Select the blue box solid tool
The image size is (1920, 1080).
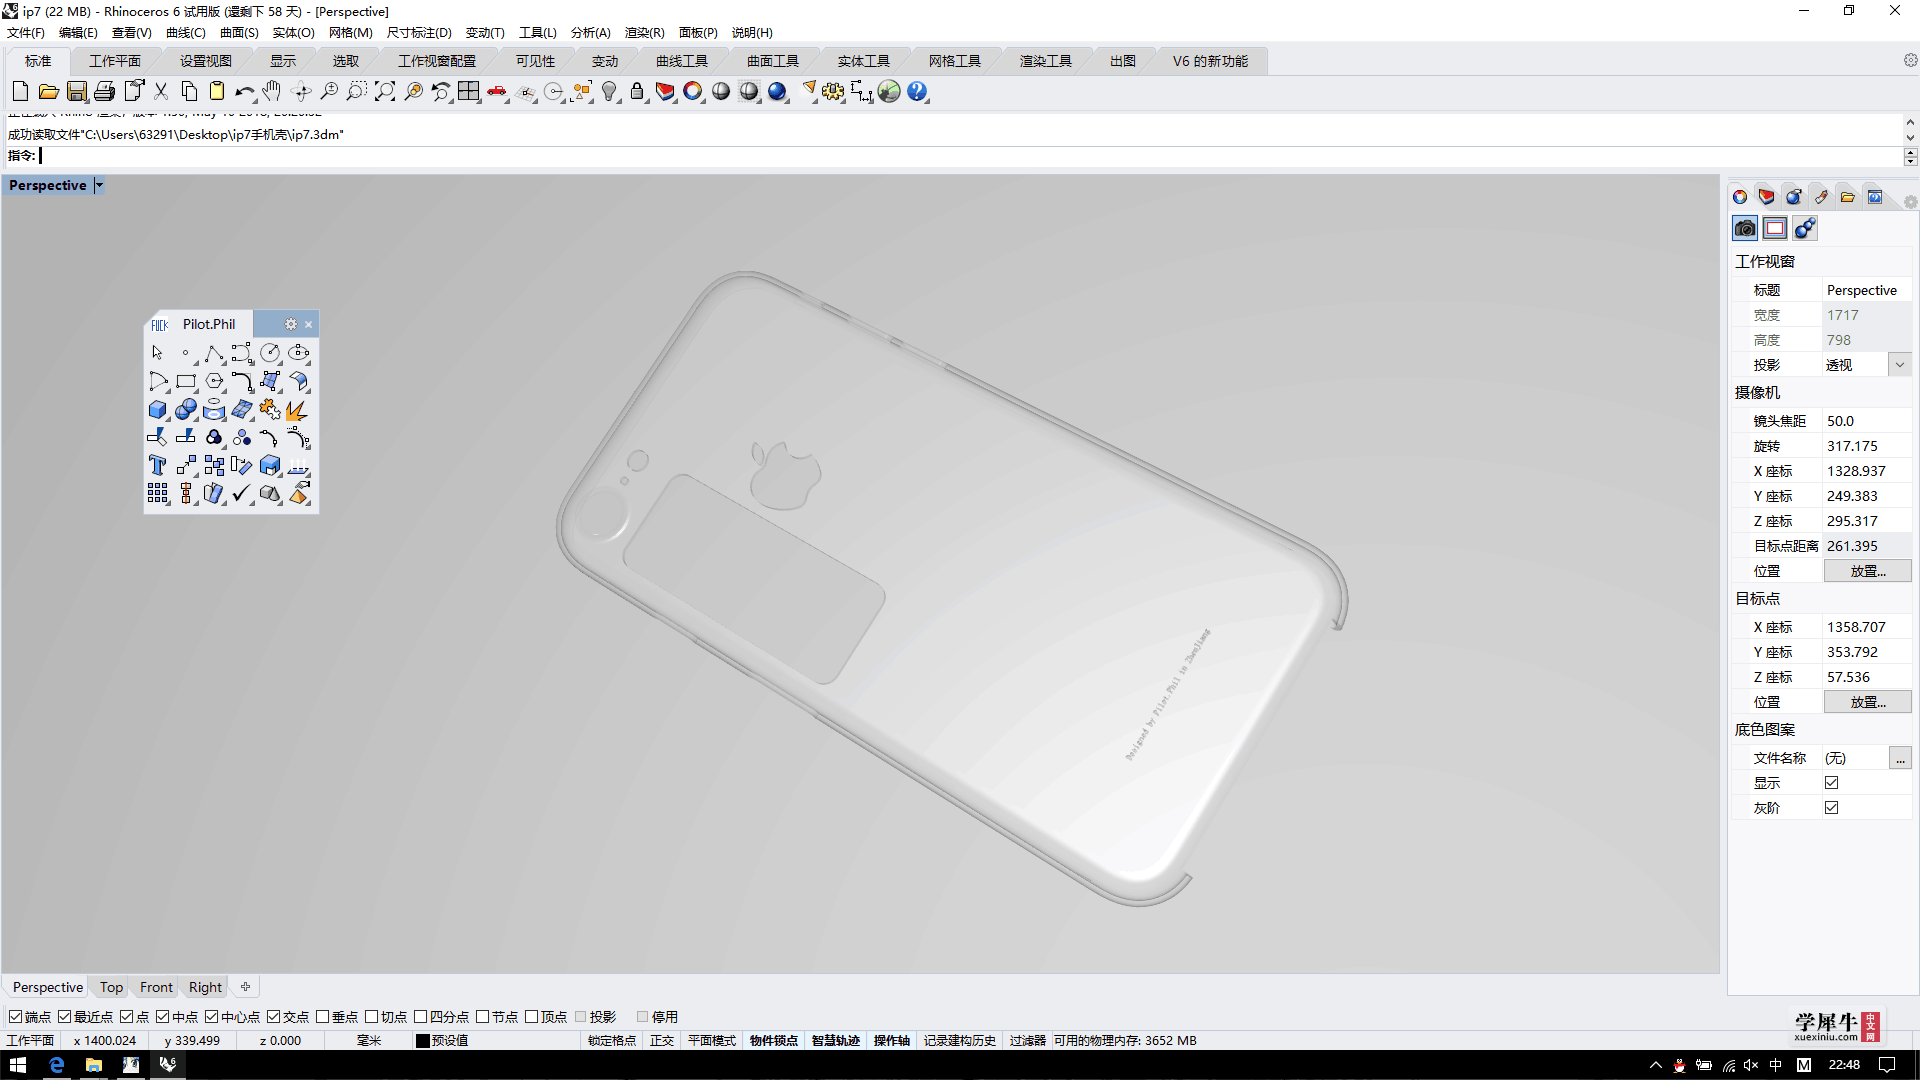point(158,409)
